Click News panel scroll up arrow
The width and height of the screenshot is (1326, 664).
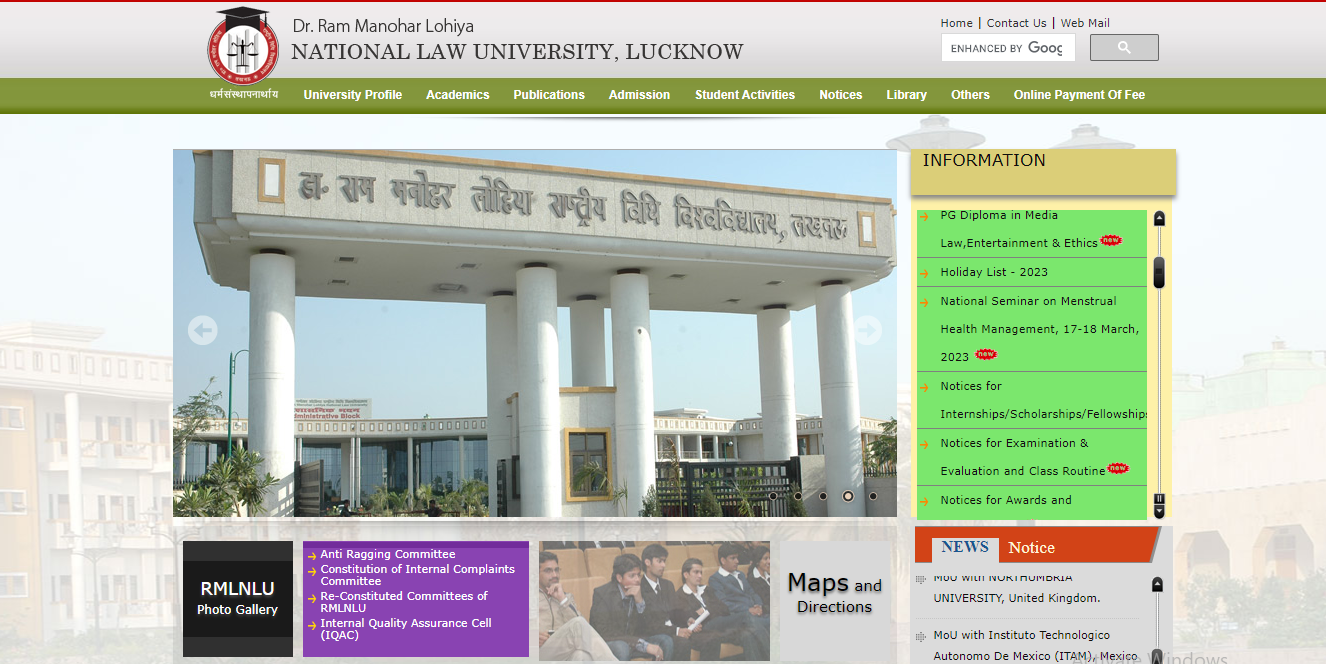point(1158,585)
